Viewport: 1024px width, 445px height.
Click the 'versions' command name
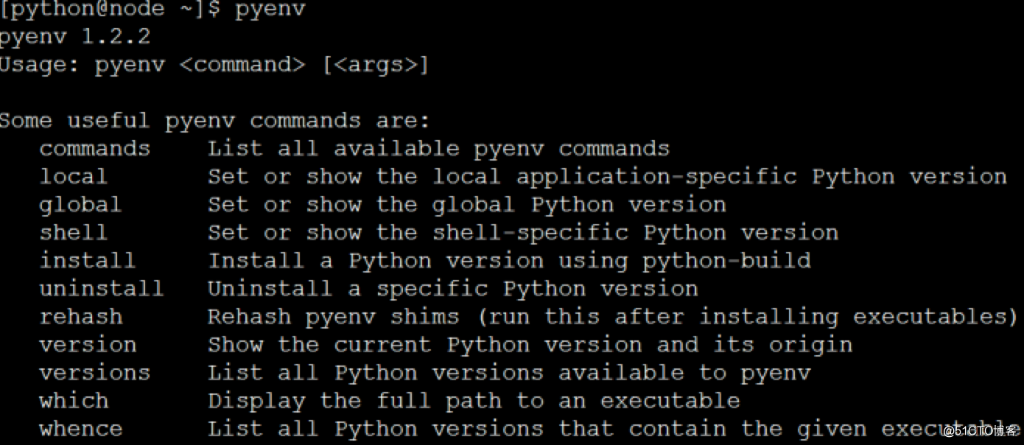pos(95,373)
